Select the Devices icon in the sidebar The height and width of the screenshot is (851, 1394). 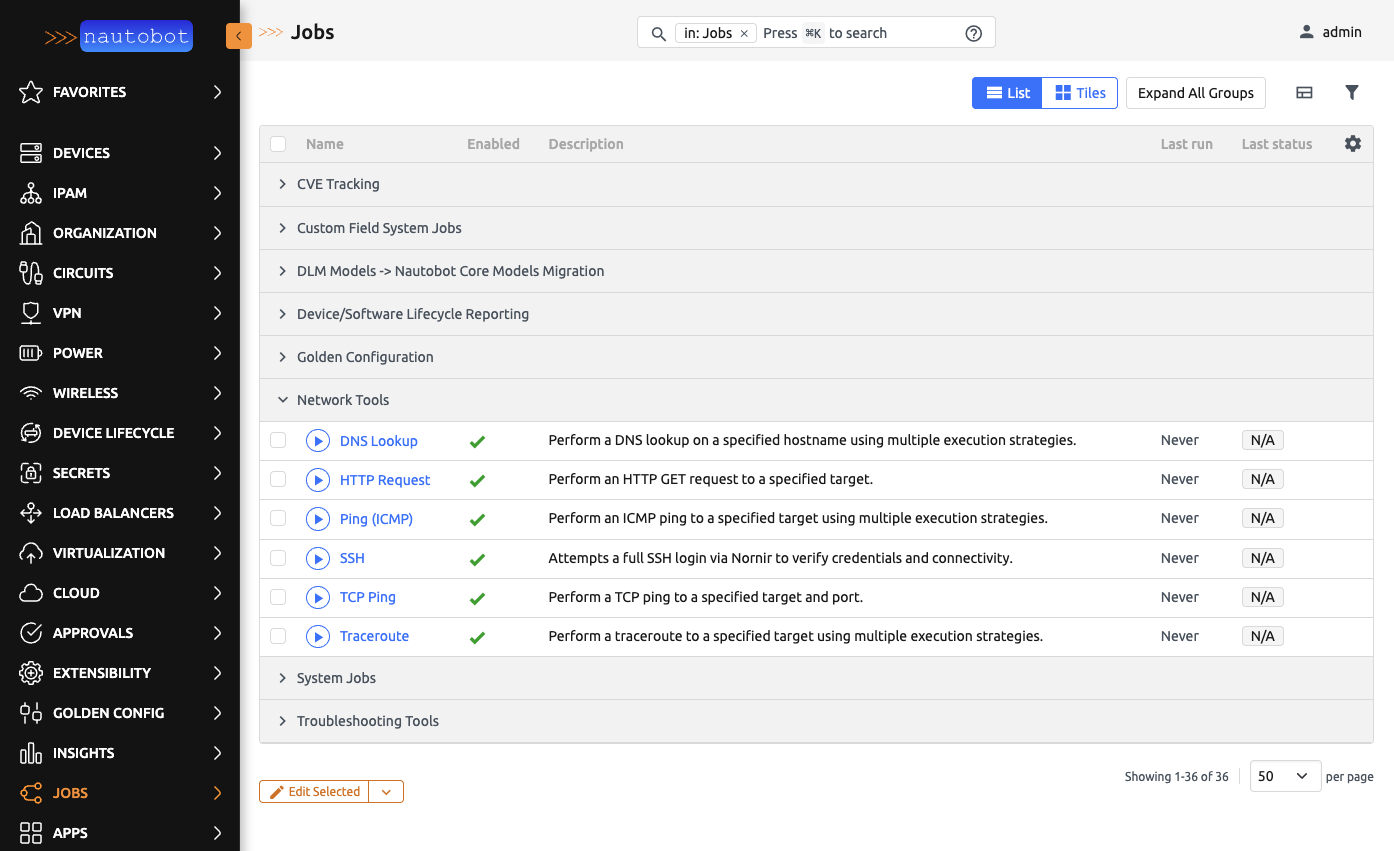tap(29, 152)
